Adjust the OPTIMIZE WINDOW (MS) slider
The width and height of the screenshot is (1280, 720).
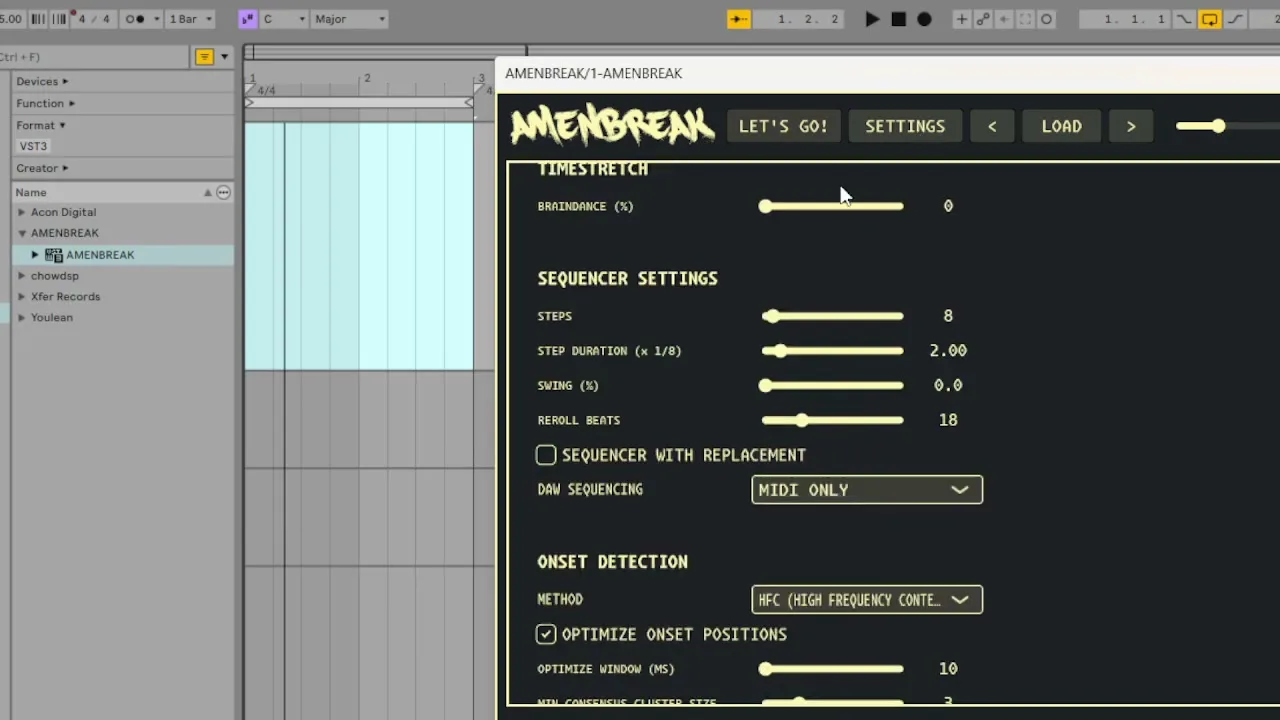pyautogui.click(x=832, y=669)
